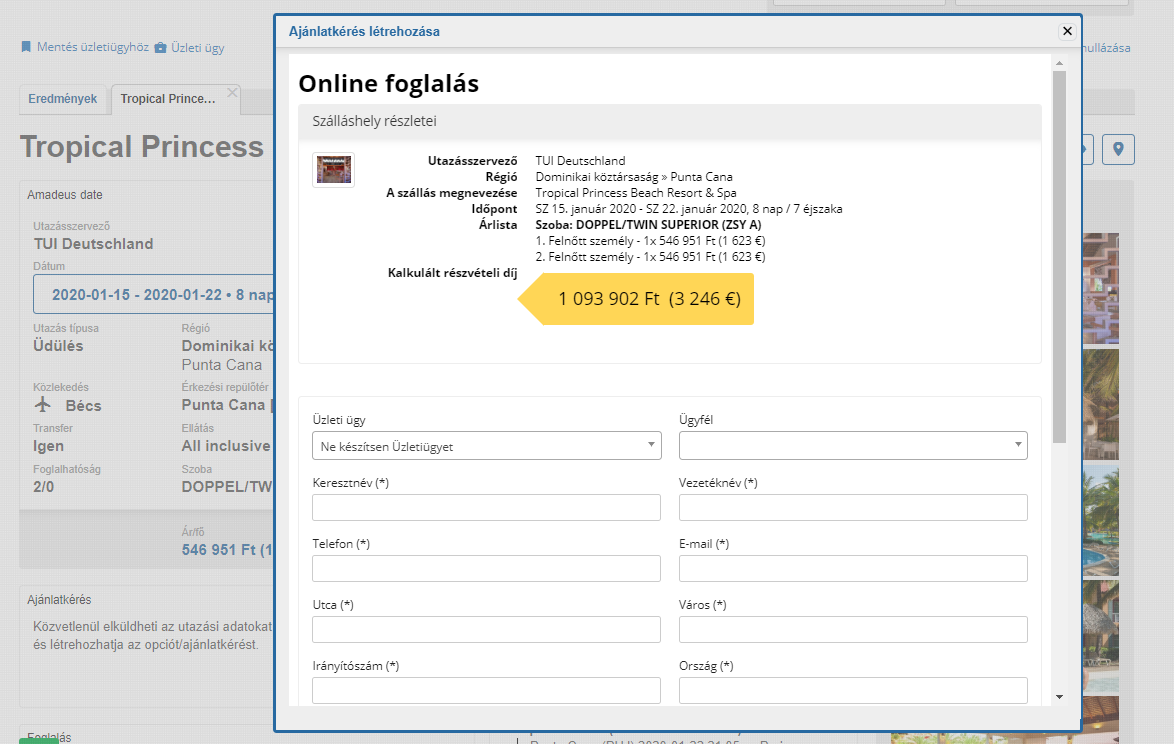Click the Mentés üzletiügyhöz link
The width and height of the screenshot is (1174, 744).
[x=85, y=47]
